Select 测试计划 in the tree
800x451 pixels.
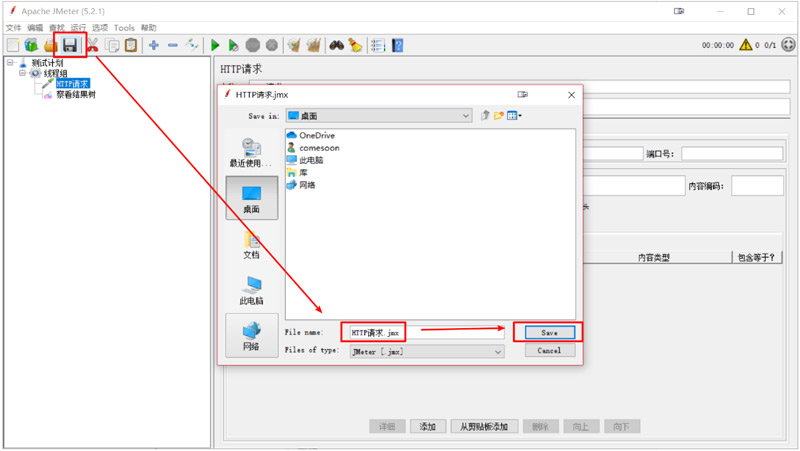[47, 63]
